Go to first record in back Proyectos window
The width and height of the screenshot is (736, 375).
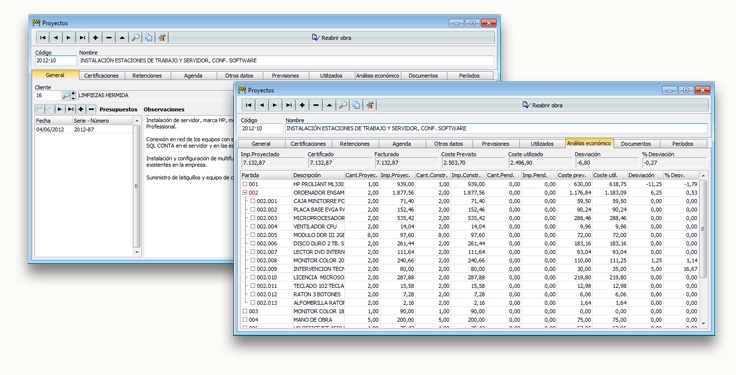pyautogui.click(x=42, y=38)
